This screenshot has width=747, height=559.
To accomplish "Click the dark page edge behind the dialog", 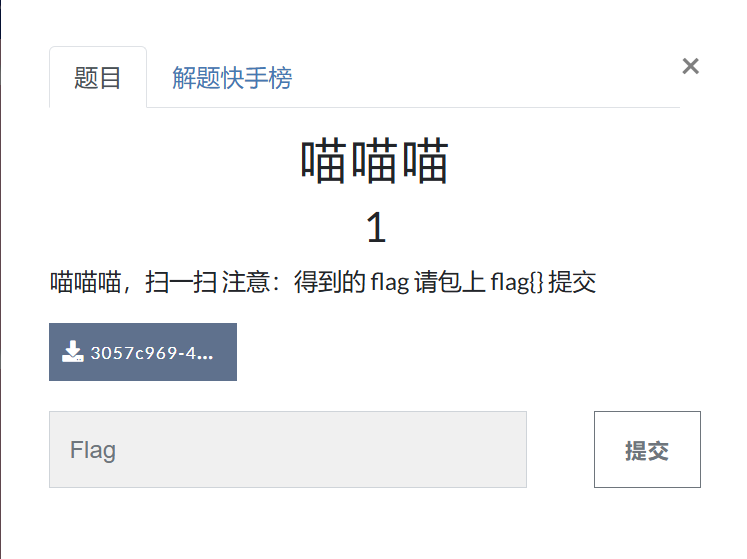I will pyautogui.click(x=0, y=279).
